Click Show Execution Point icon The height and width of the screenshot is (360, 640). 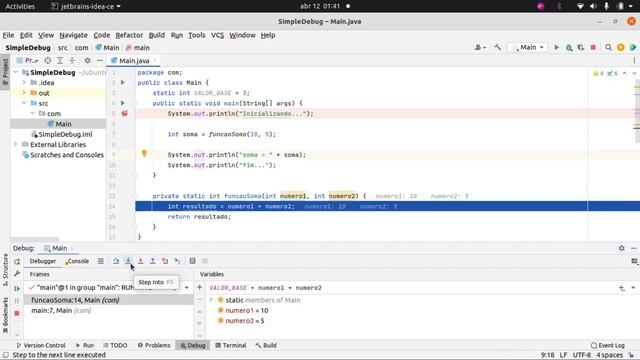pos(100,261)
